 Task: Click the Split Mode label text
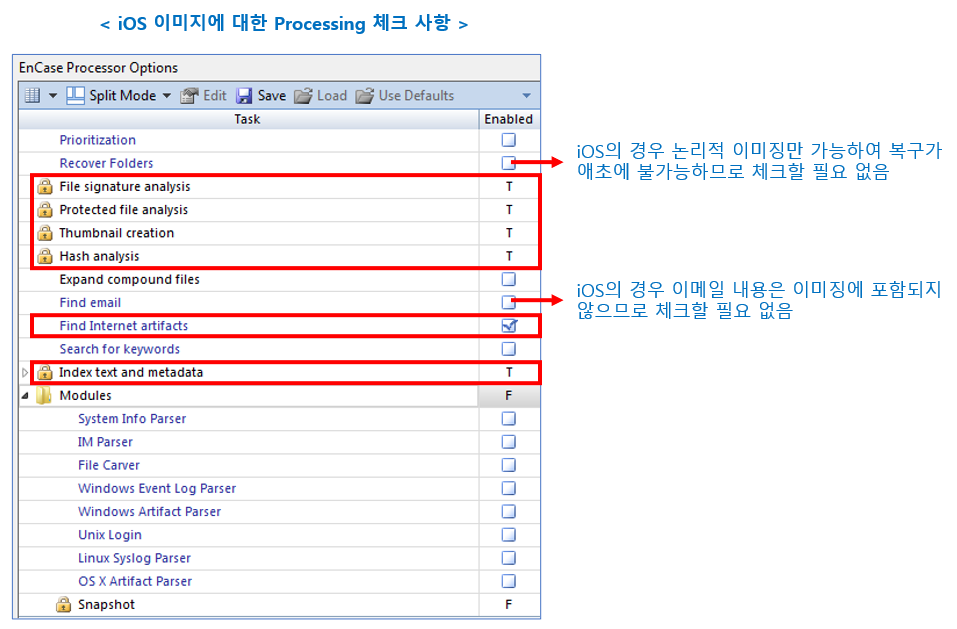(x=123, y=95)
